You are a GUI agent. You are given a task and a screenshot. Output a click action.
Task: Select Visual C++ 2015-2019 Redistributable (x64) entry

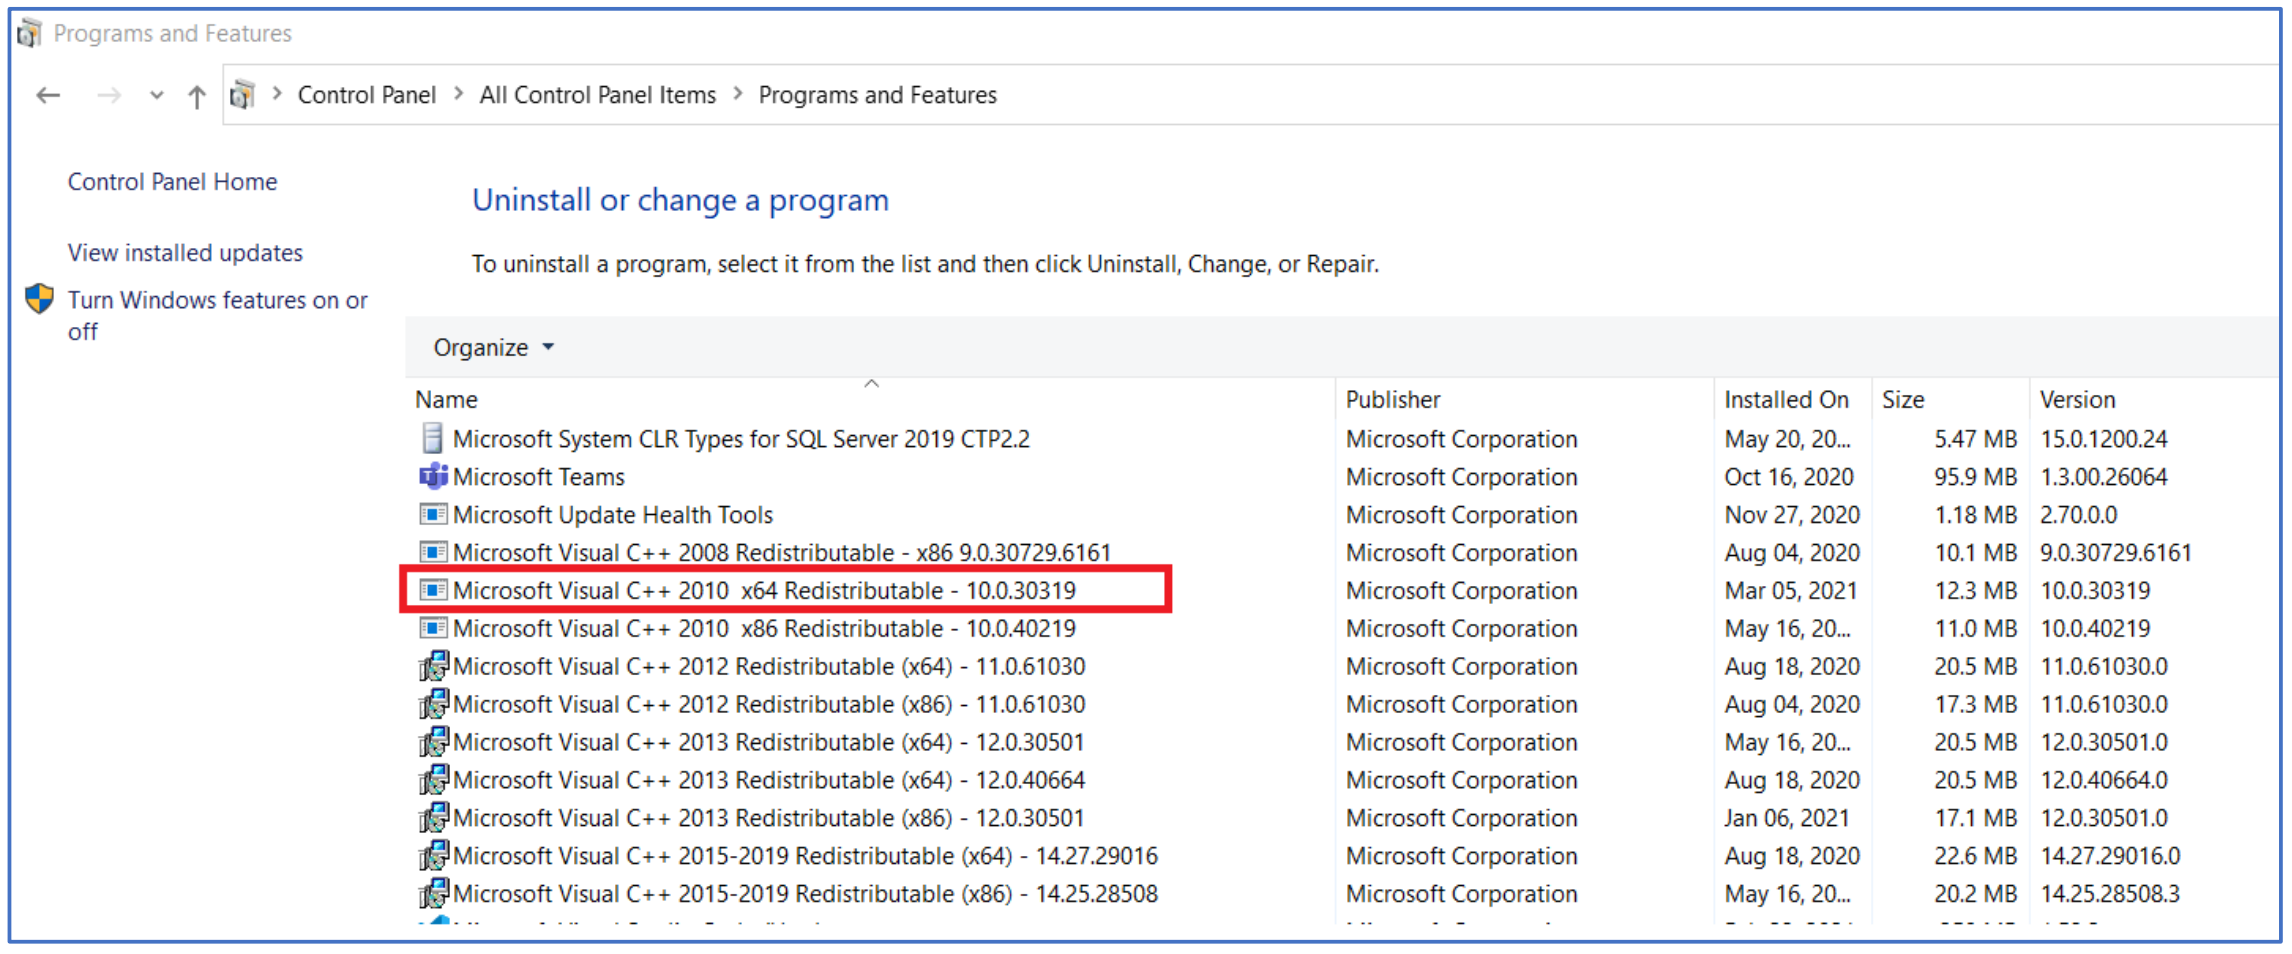[x=805, y=857]
